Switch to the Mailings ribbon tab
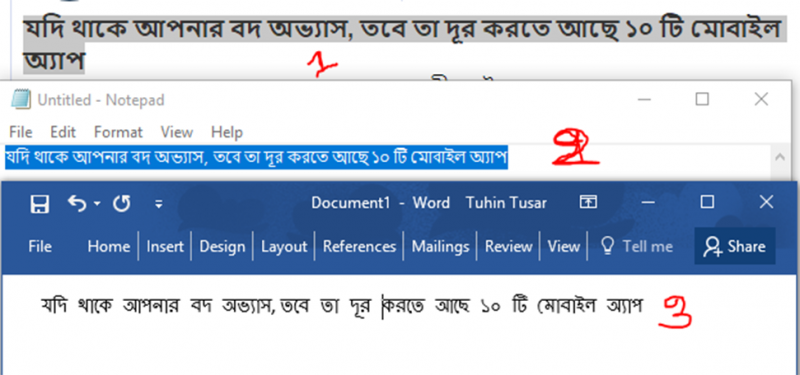 point(440,246)
